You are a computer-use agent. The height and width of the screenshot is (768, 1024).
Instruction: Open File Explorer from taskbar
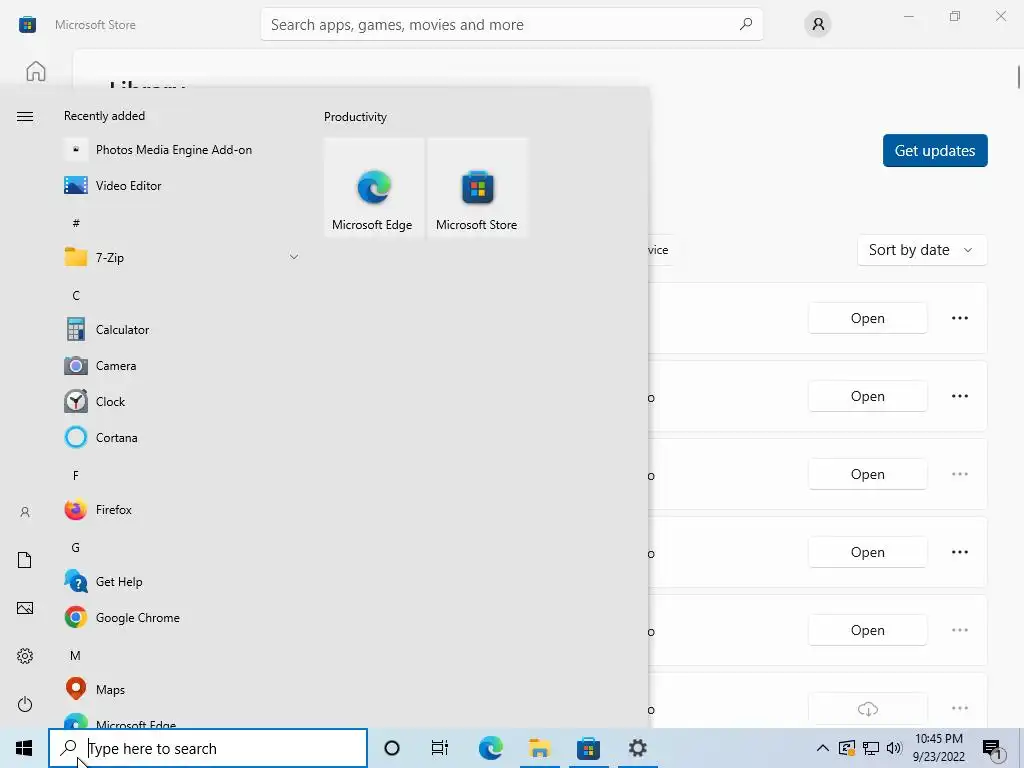click(x=539, y=748)
